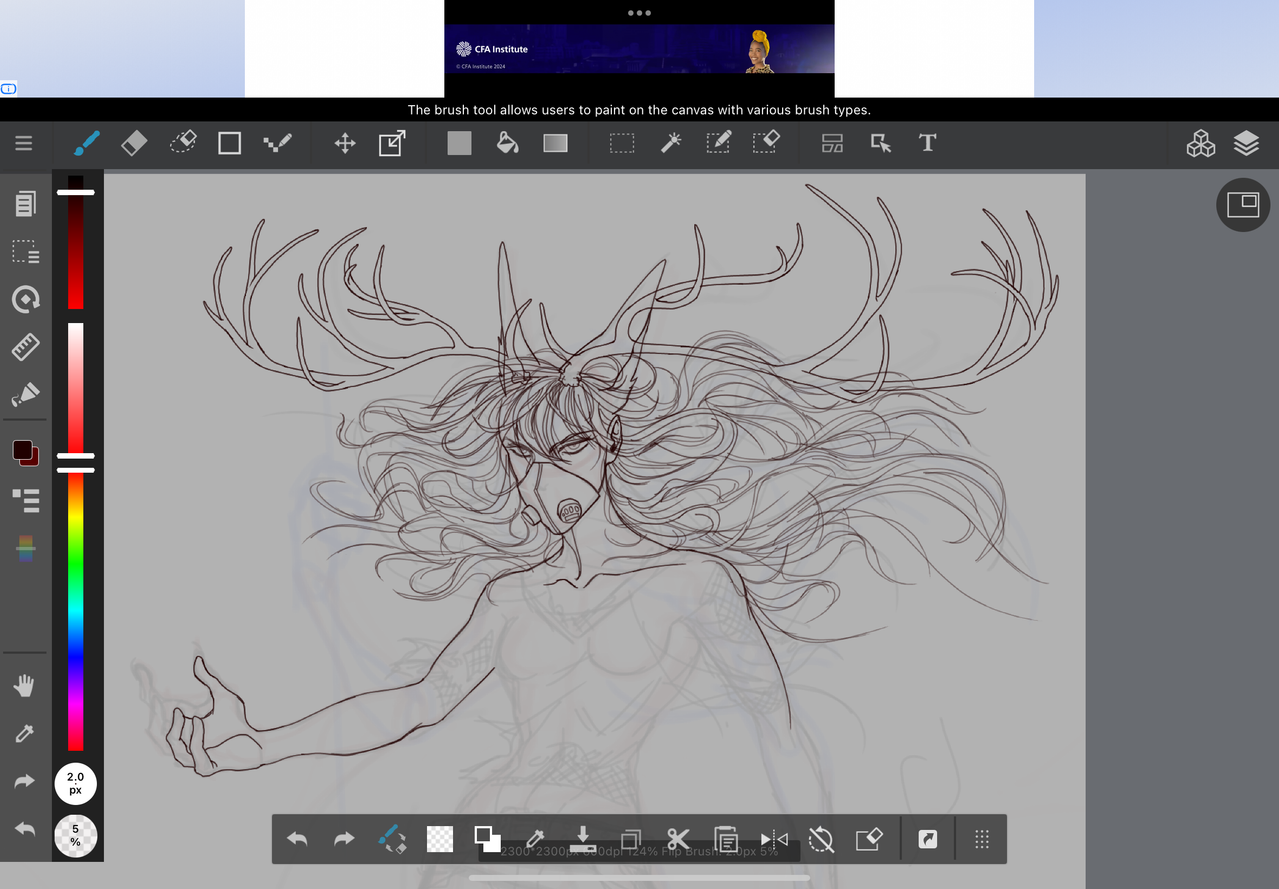Open the ruler snap settings
This screenshot has width=1279, height=889.
point(25,347)
